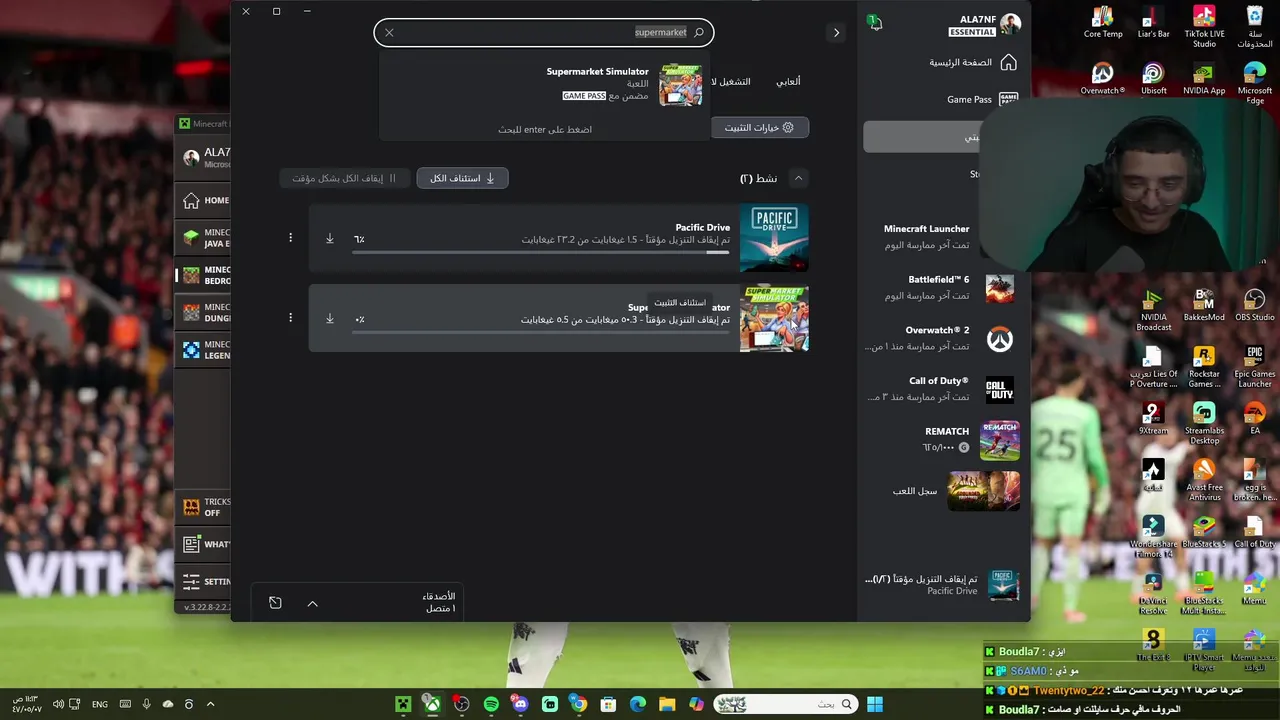Open Spotify in taskbar
Image resolution: width=1280 pixels, height=720 pixels.
(491, 705)
